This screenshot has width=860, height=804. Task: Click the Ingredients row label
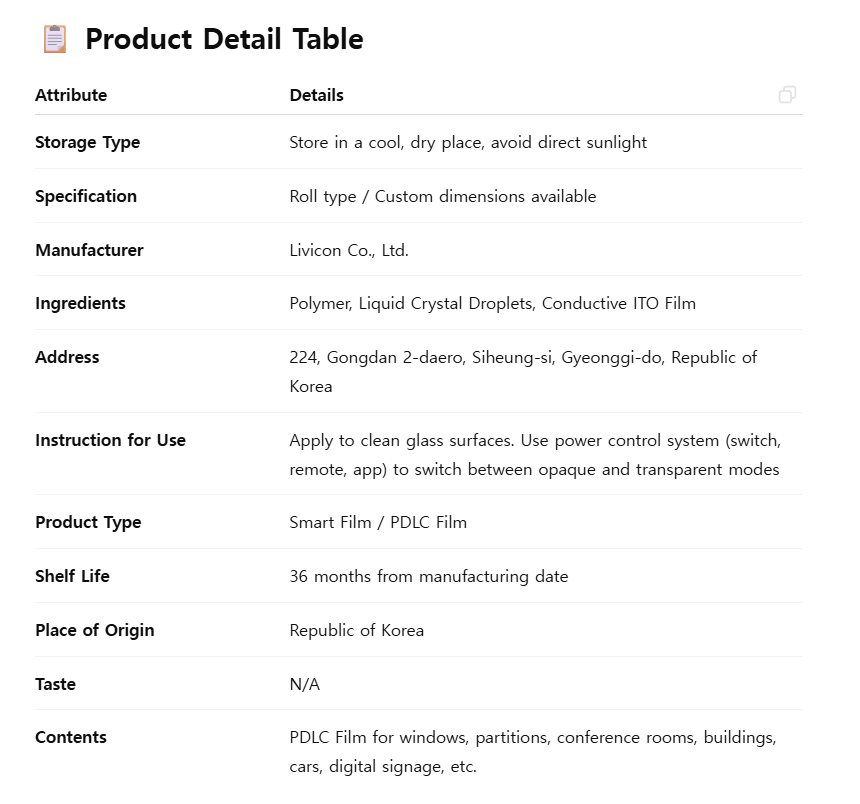[x=81, y=303]
